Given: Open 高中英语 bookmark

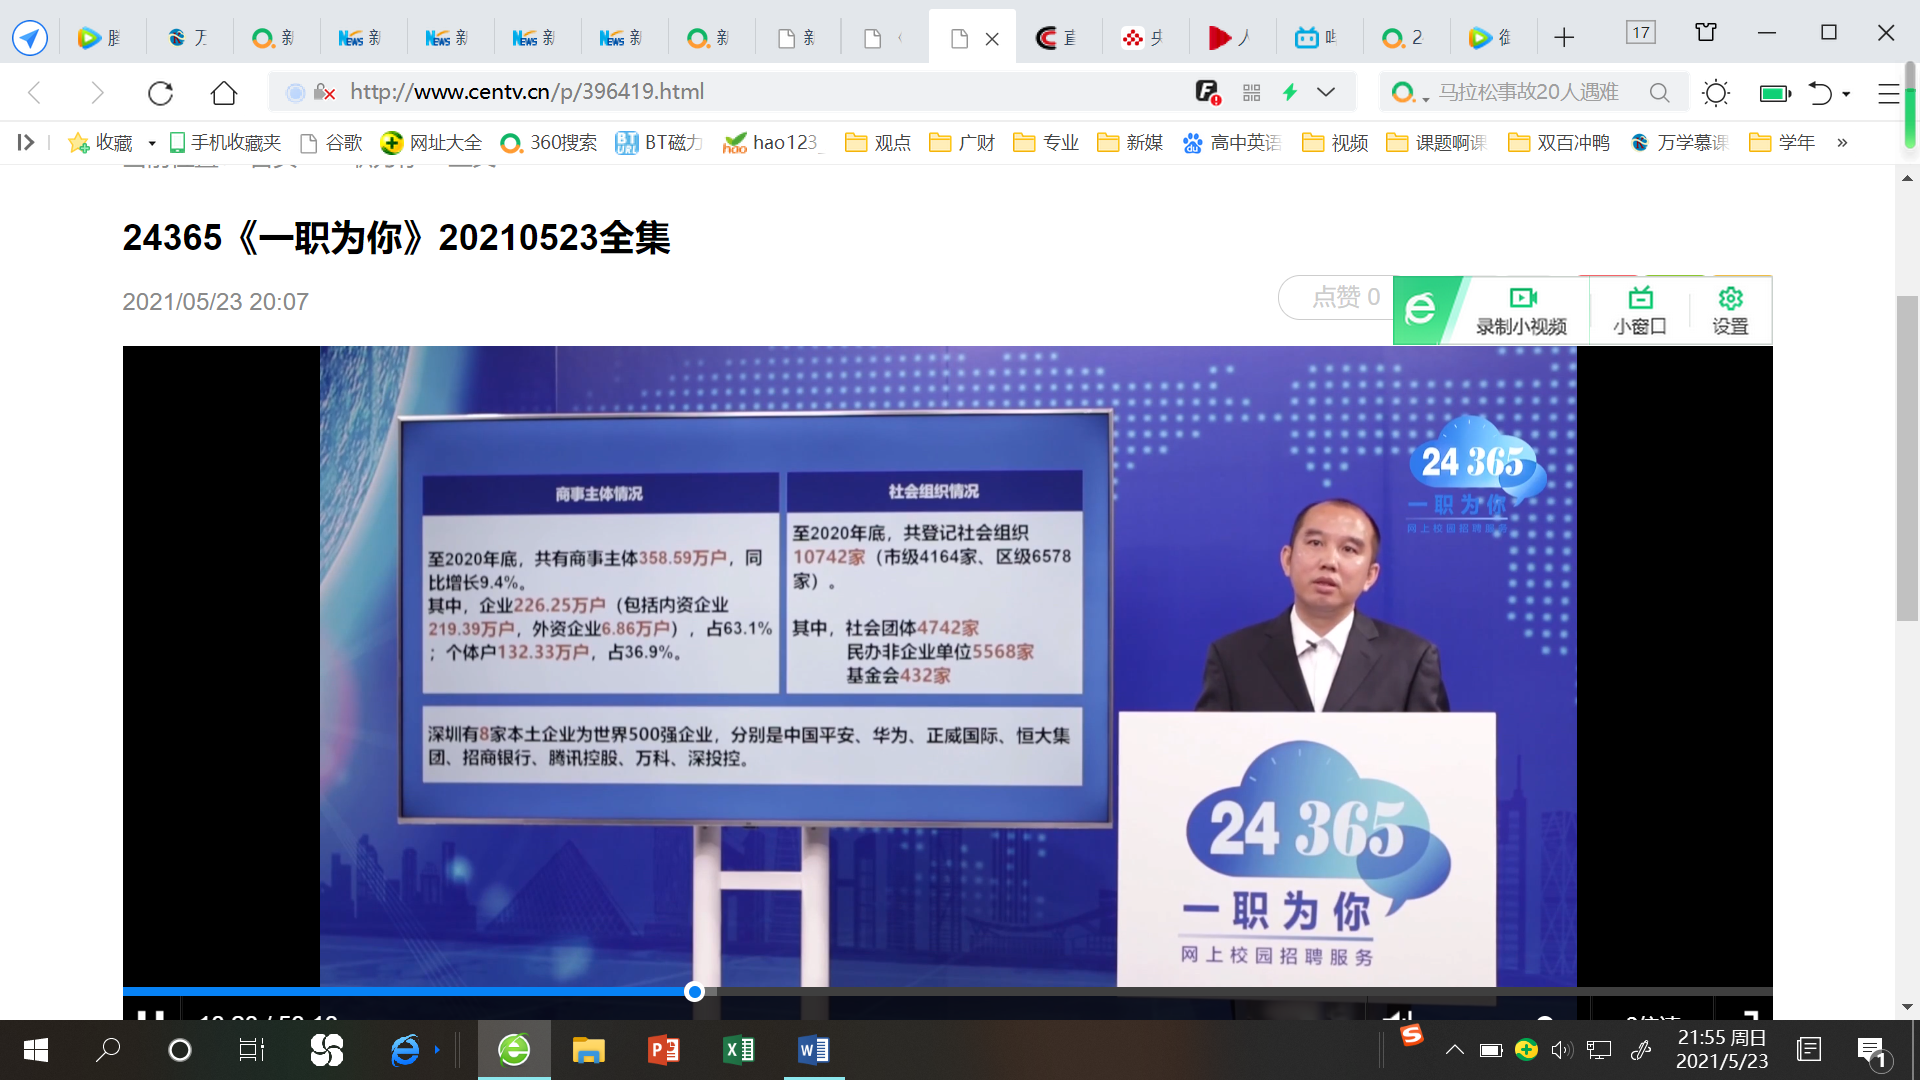Looking at the screenshot, I should tap(1232, 143).
